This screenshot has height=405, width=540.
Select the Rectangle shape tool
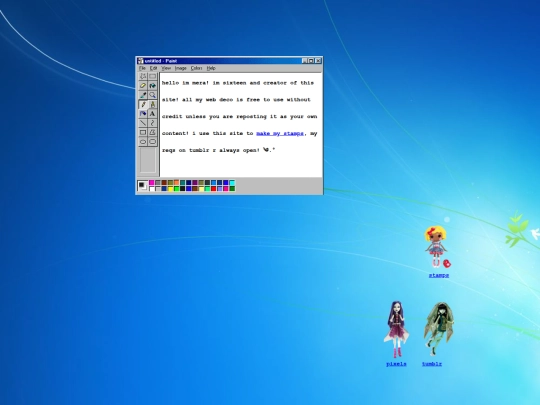143,132
